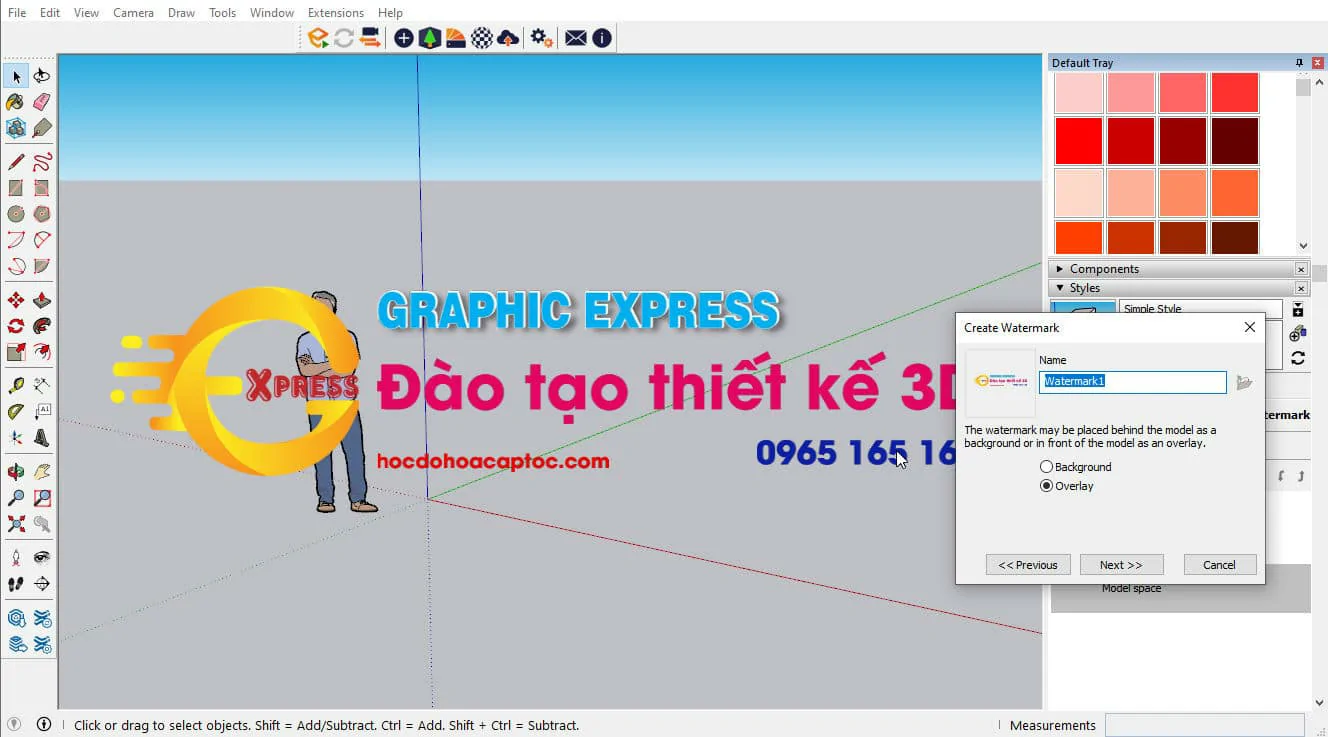Click the Next button in Create Watermark

pyautogui.click(x=1121, y=564)
